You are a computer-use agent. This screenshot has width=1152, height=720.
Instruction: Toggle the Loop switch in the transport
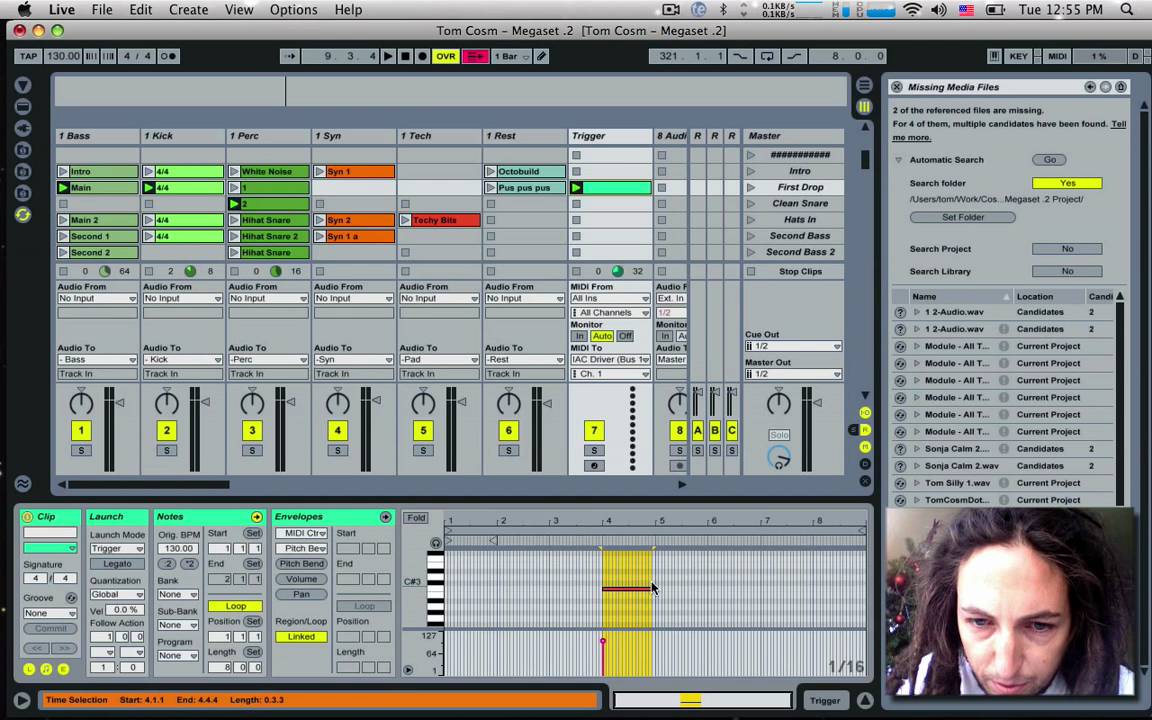point(767,56)
